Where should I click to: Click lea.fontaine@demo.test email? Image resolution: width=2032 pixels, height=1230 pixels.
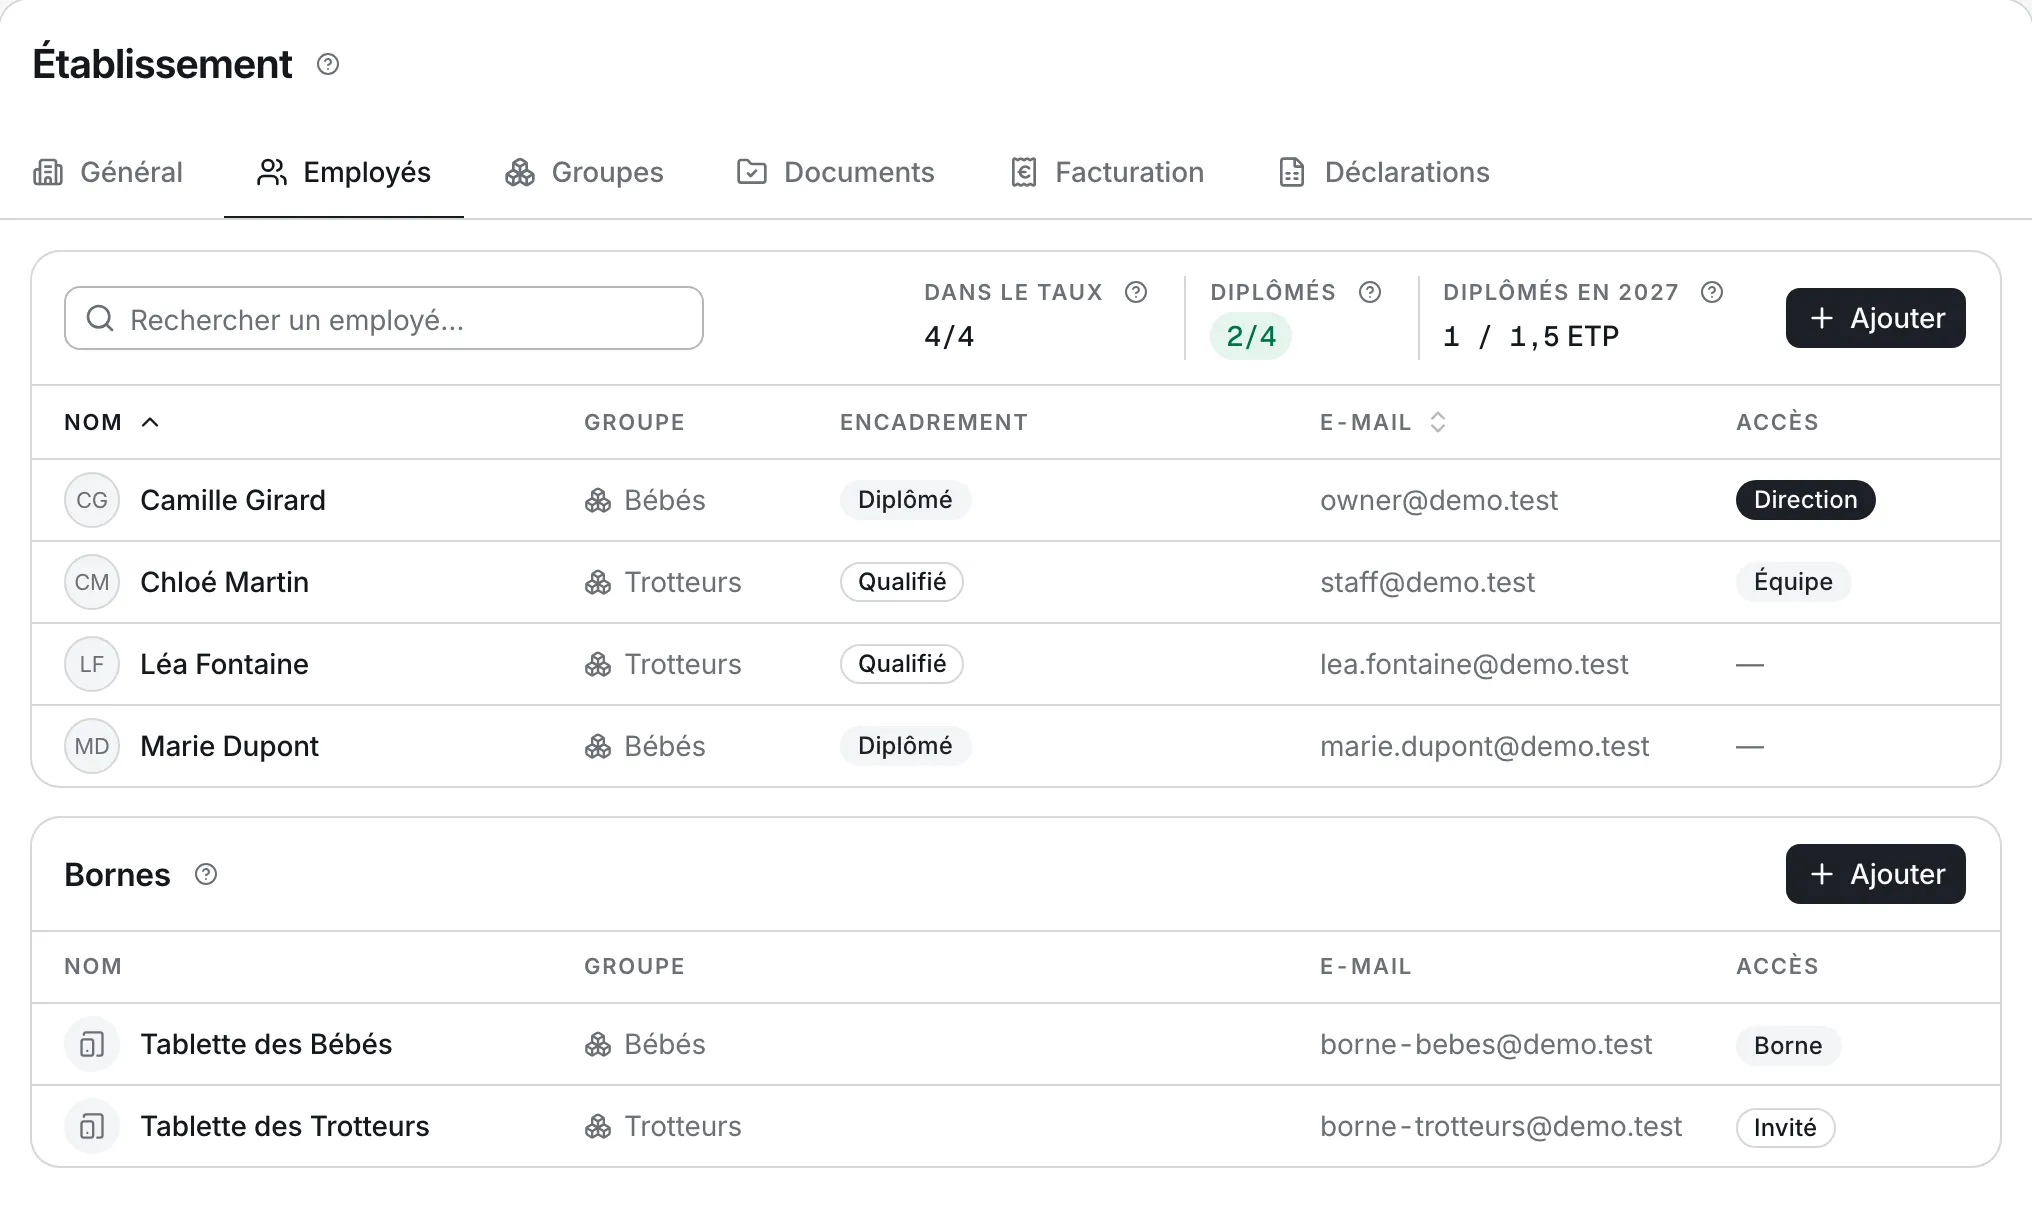pos(1474,664)
